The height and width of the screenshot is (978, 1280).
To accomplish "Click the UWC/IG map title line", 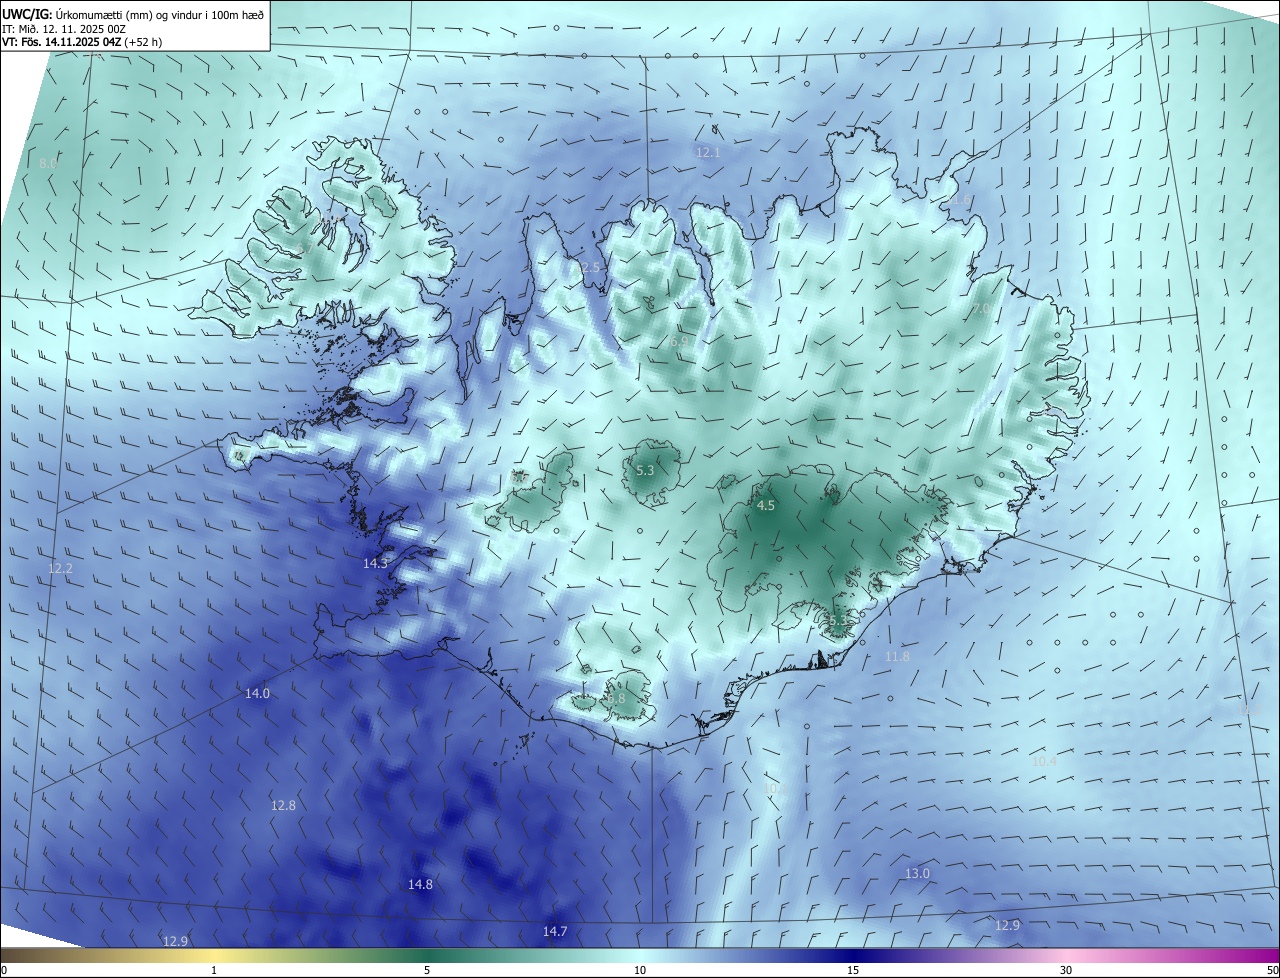I will tap(133, 14).
